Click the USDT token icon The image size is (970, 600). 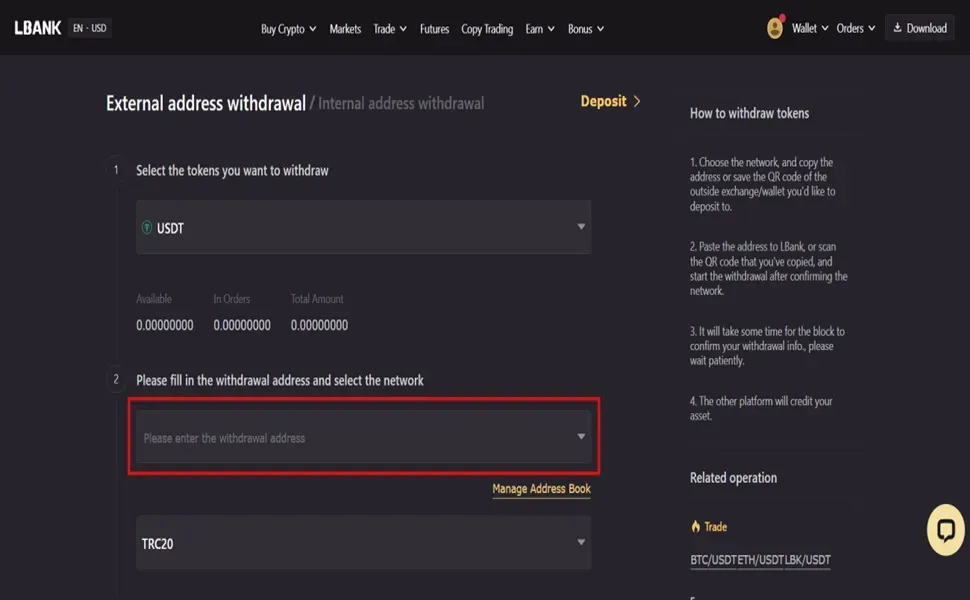[x=149, y=227]
